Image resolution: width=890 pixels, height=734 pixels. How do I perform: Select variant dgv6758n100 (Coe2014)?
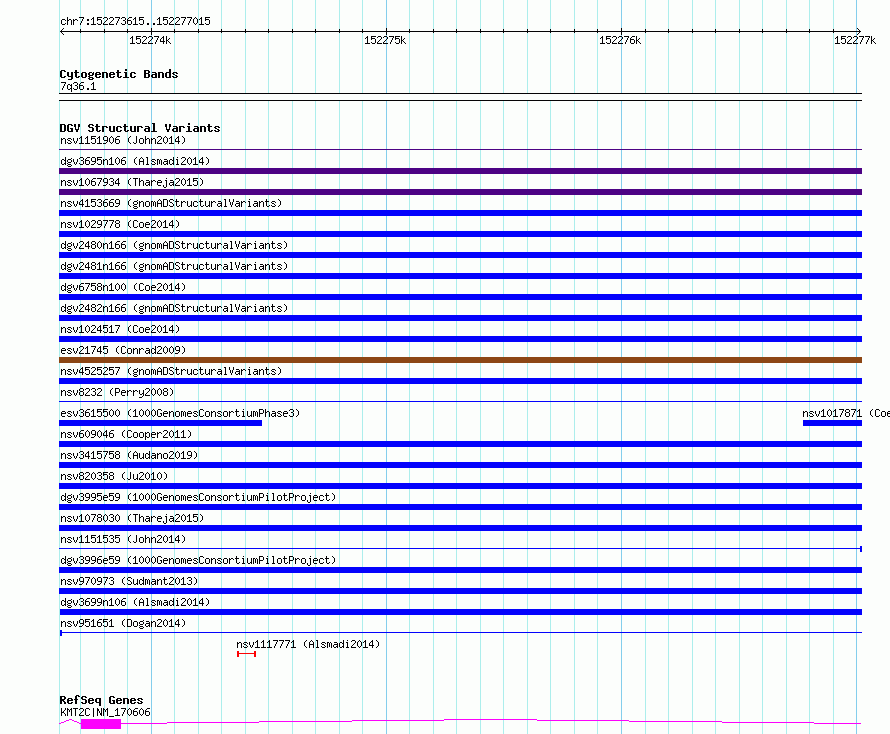[x=123, y=287]
